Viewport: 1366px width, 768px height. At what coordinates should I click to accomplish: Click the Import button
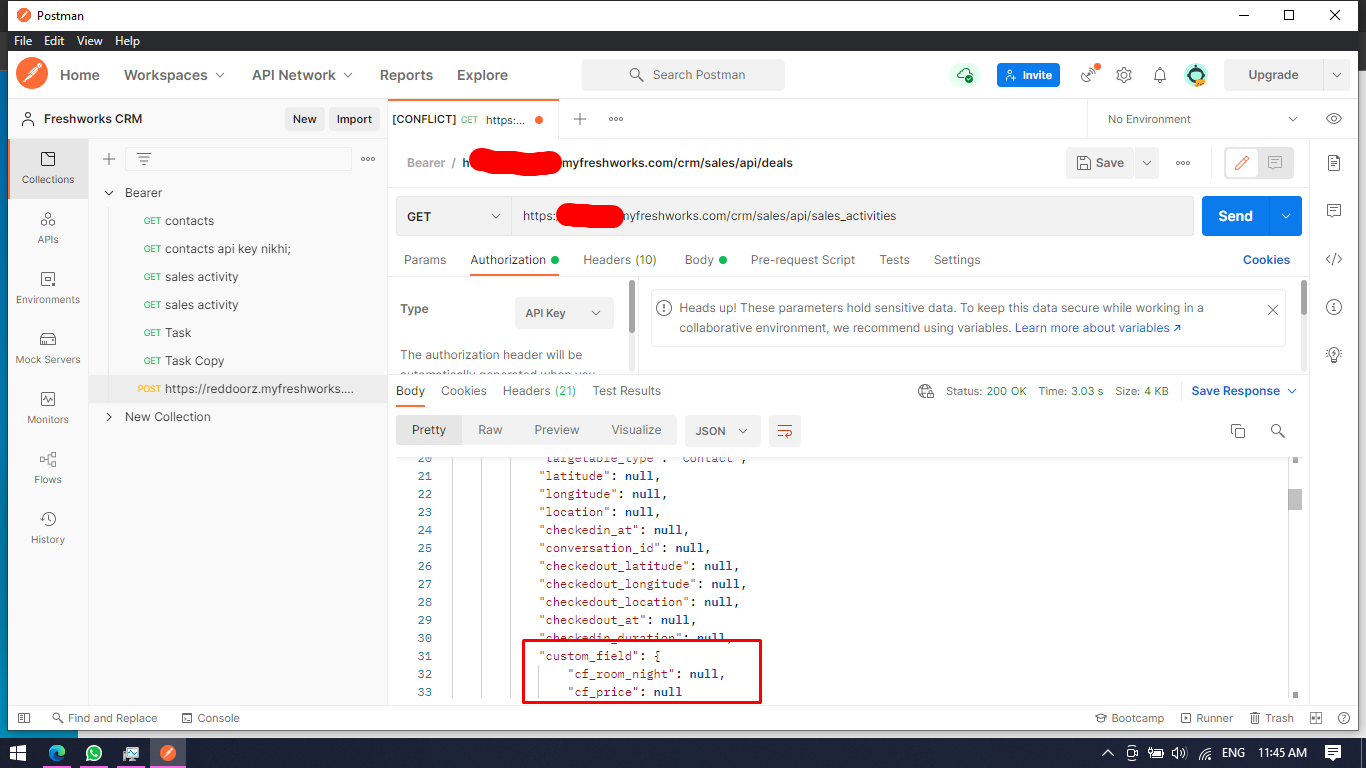coord(354,119)
